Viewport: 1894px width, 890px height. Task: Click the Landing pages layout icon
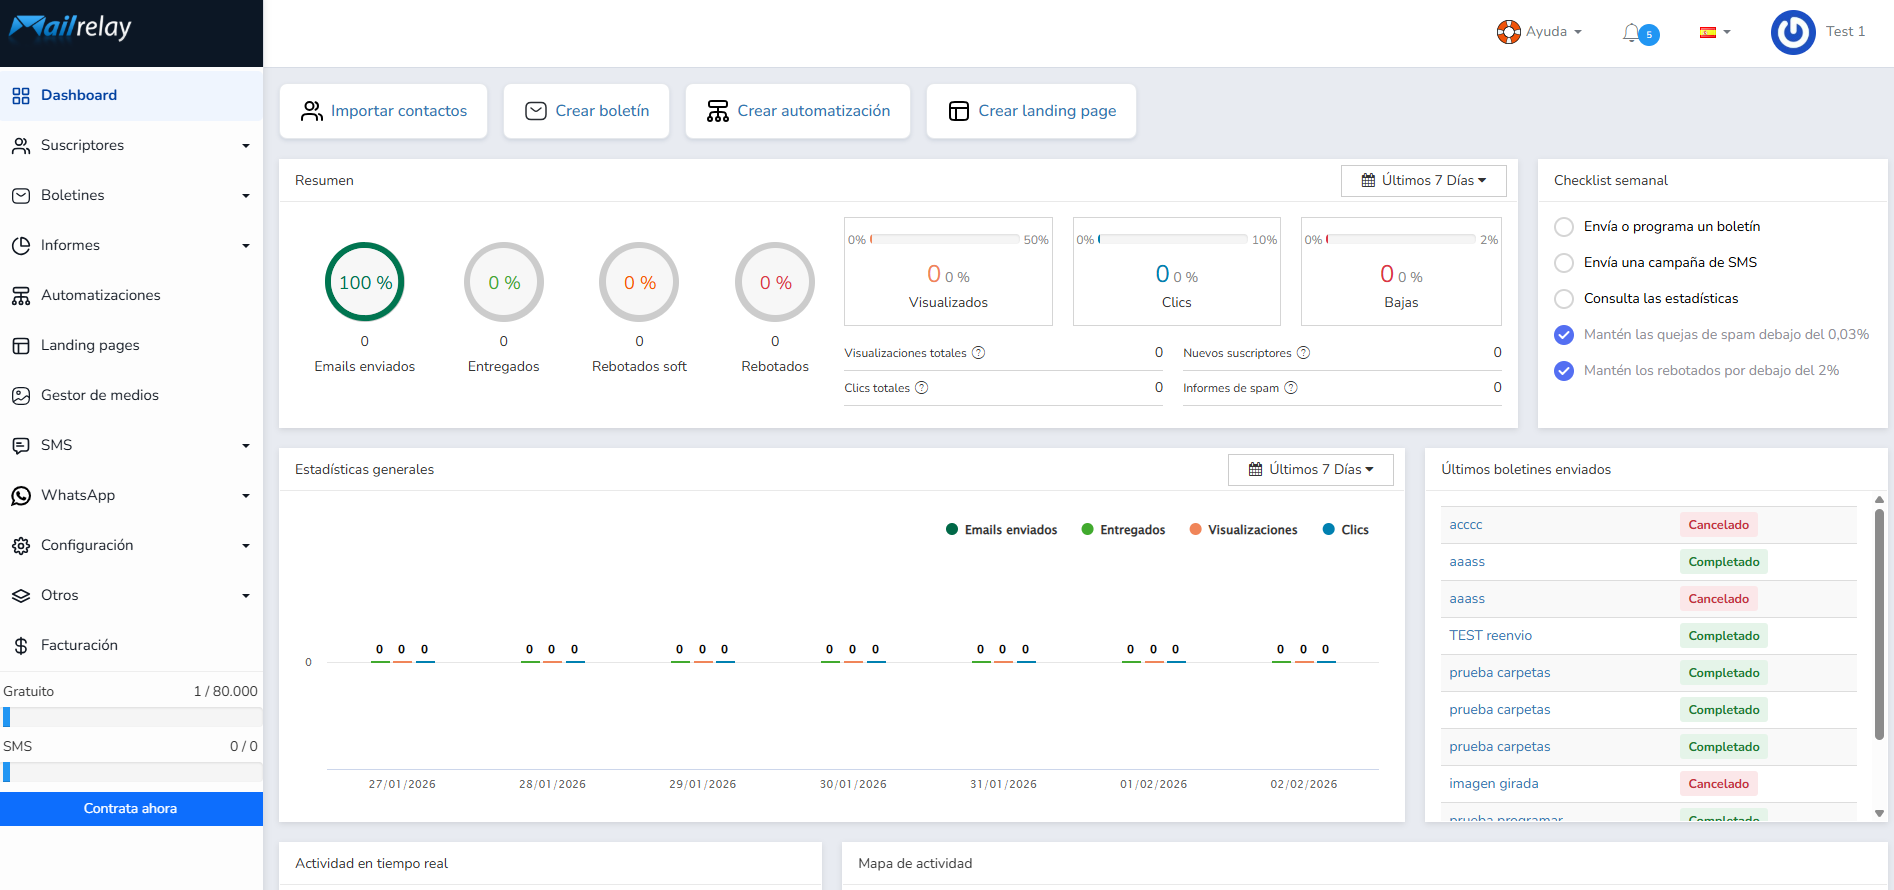click(x=20, y=346)
